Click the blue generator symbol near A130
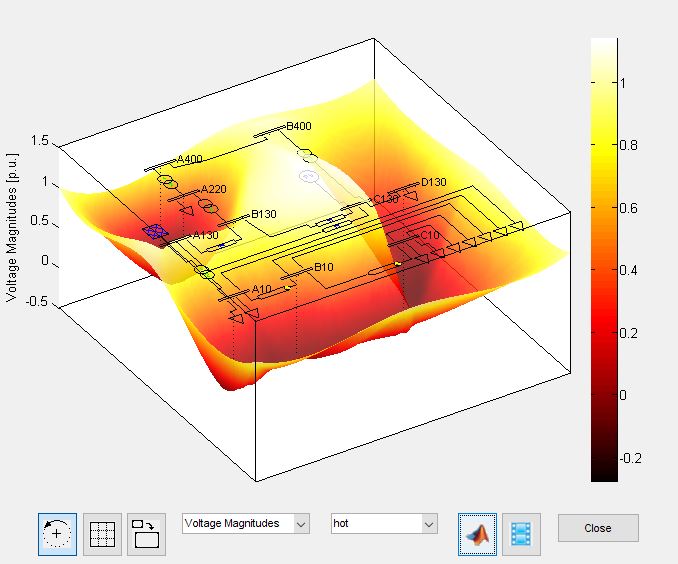Image resolution: width=678 pixels, height=564 pixels. point(153,231)
